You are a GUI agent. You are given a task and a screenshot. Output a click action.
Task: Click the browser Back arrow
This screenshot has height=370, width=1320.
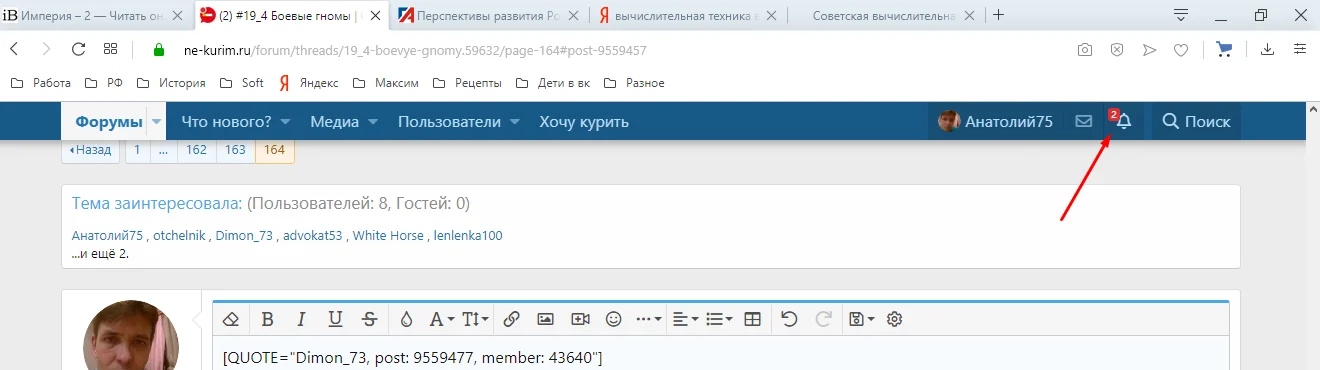15,49
